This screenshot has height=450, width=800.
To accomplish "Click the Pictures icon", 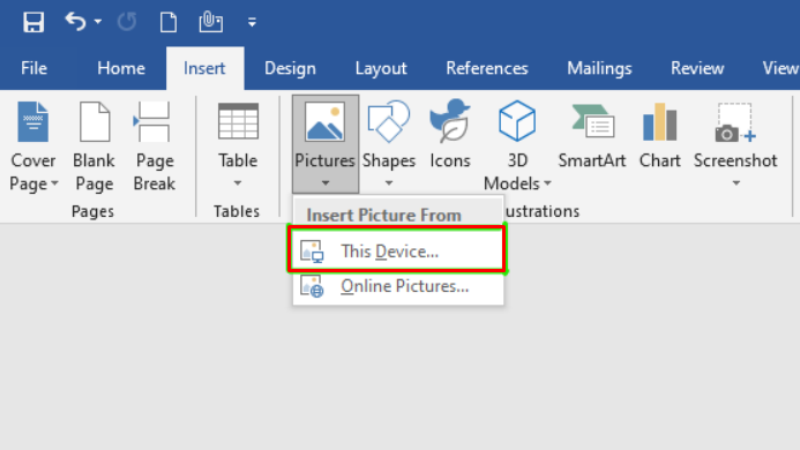I will (325, 121).
